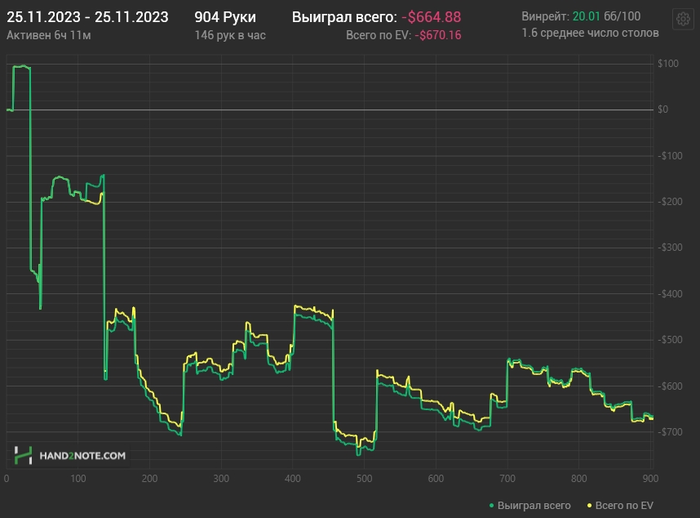Screen dimensions: 700x518
Task: Click the winrate value 20.01
Action: 586,17
